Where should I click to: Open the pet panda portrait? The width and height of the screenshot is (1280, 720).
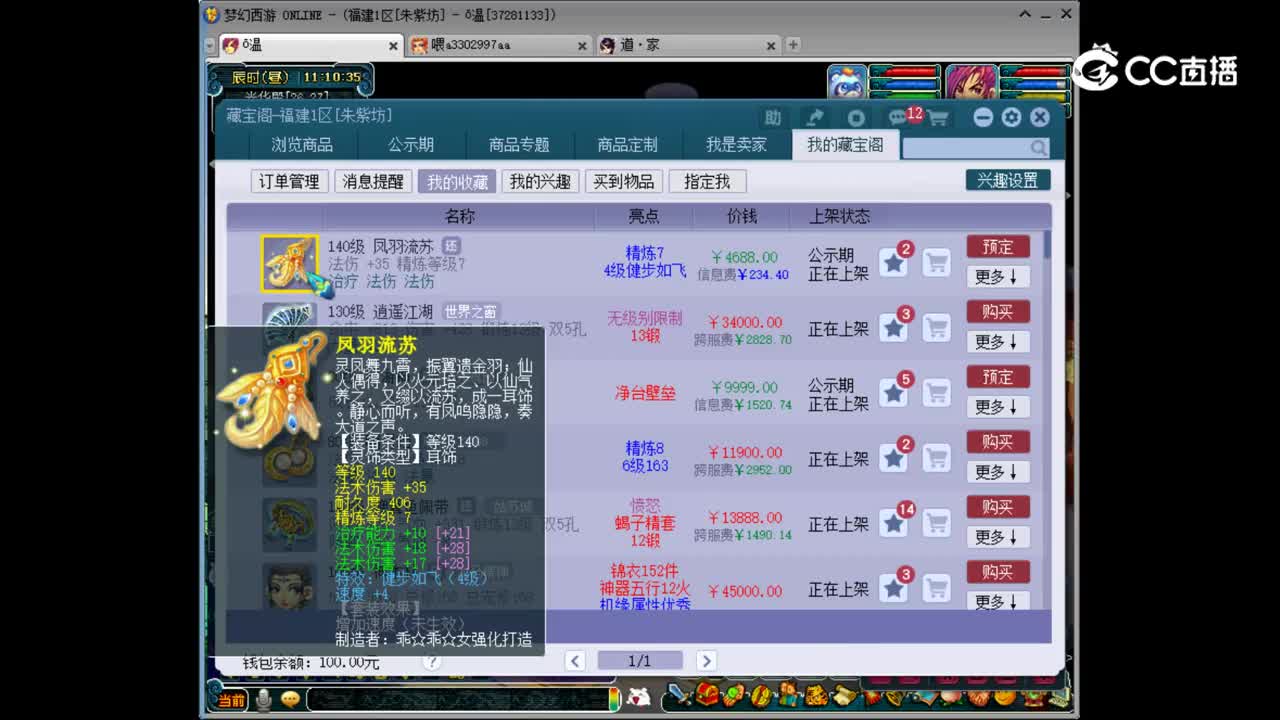tap(847, 82)
